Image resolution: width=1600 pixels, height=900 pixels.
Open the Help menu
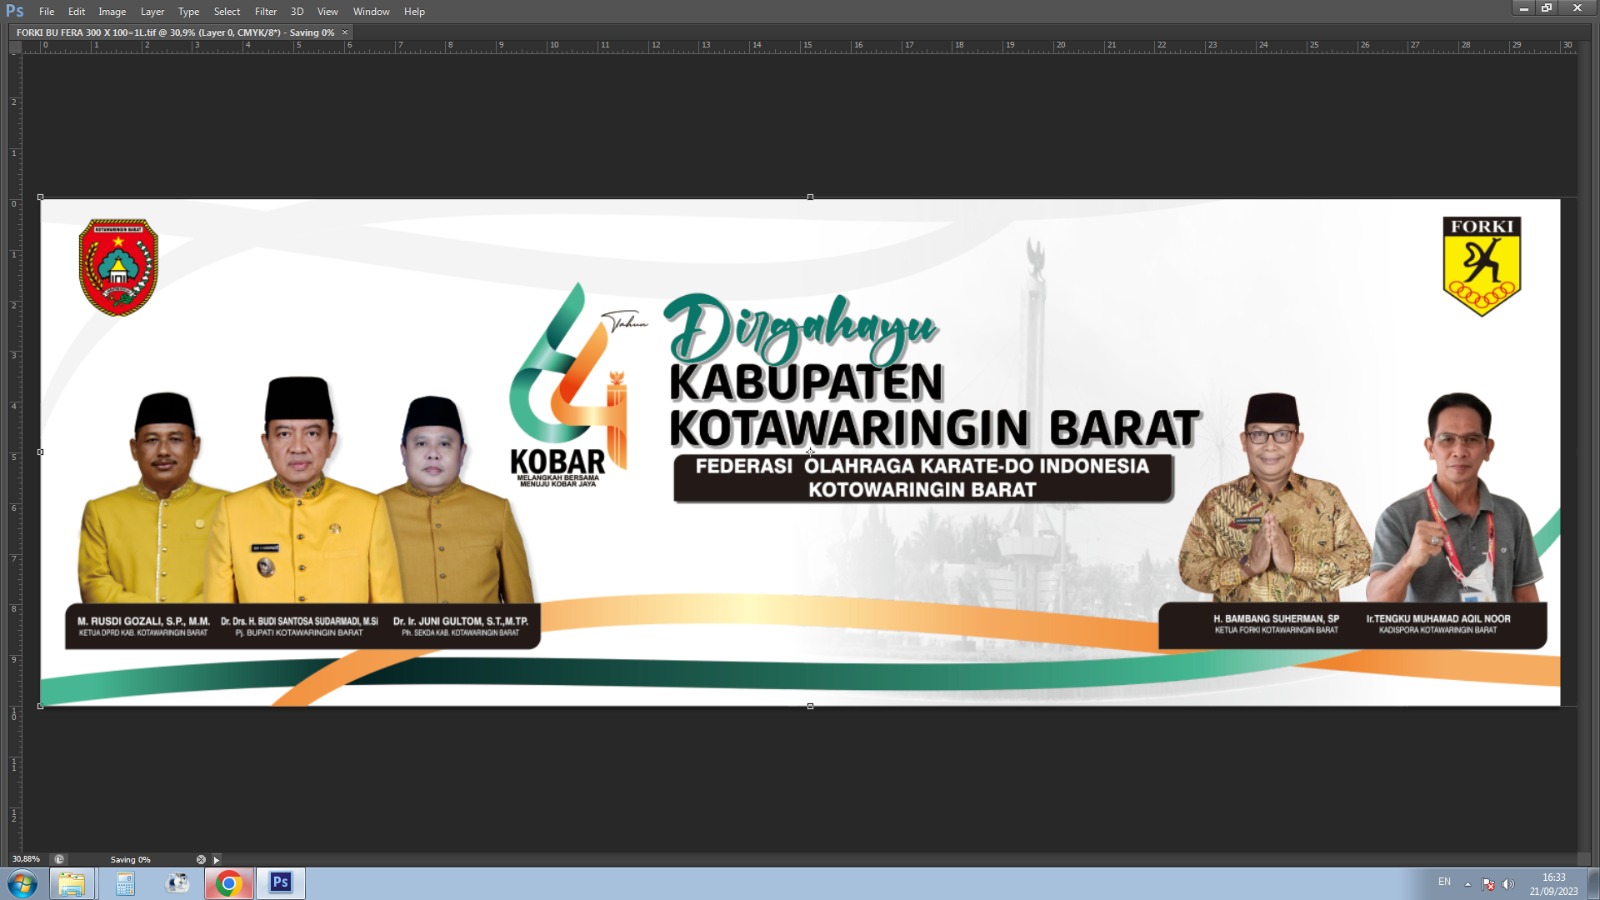tap(415, 12)
